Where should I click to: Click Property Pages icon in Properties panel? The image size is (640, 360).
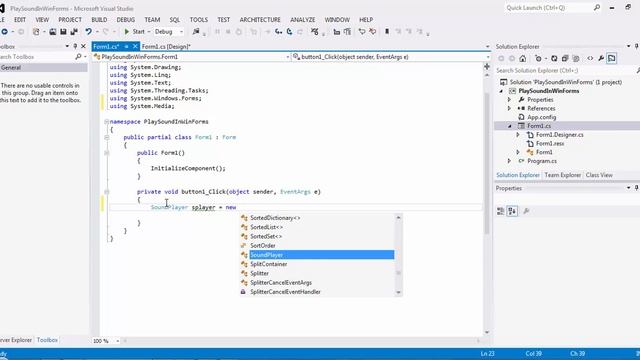[x=527, y=211]
